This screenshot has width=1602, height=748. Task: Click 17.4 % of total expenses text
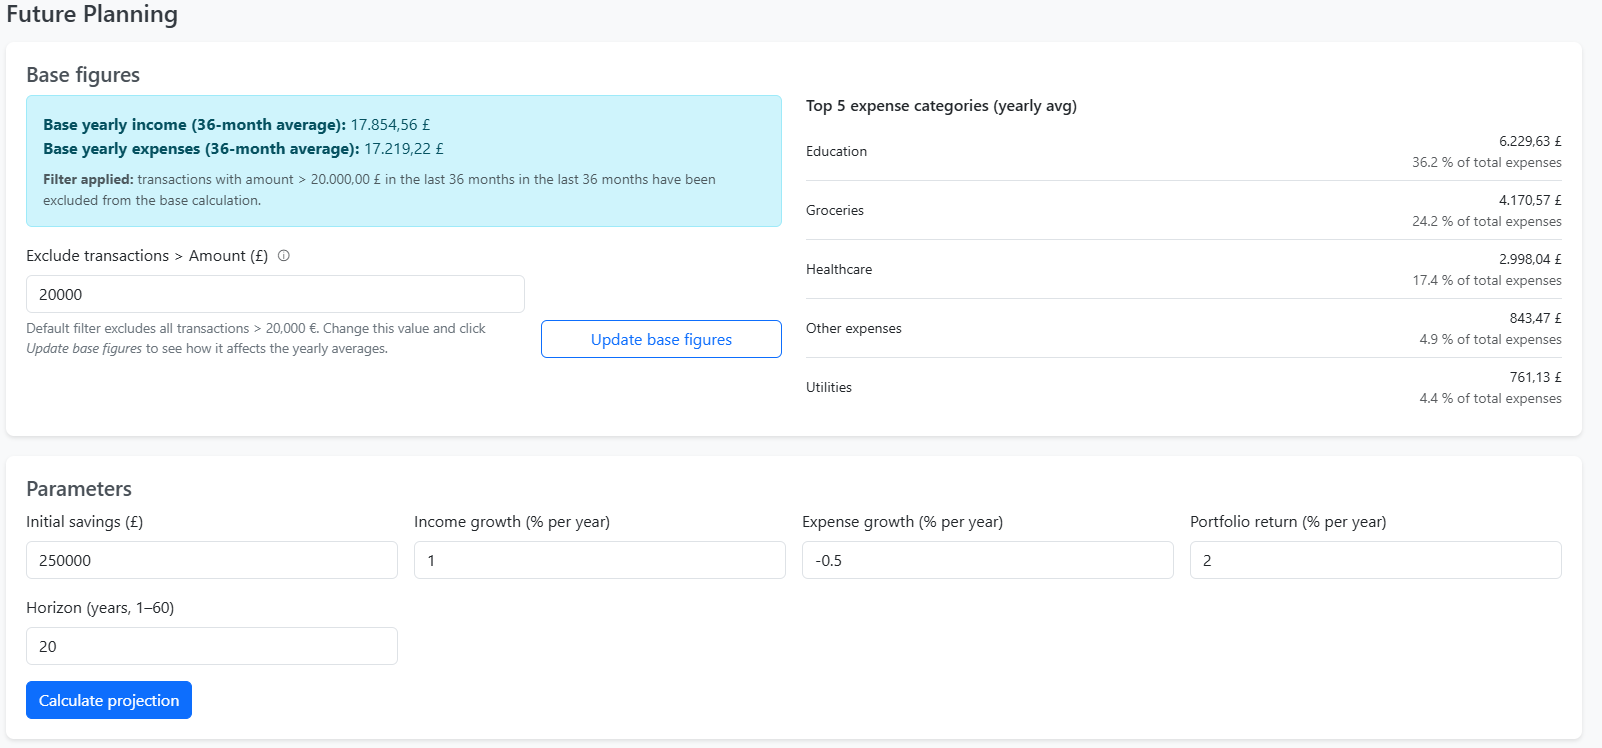(1487, 280)
